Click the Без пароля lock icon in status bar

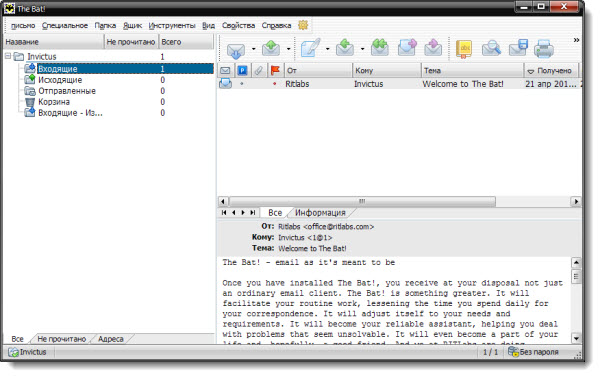point(513,351)
